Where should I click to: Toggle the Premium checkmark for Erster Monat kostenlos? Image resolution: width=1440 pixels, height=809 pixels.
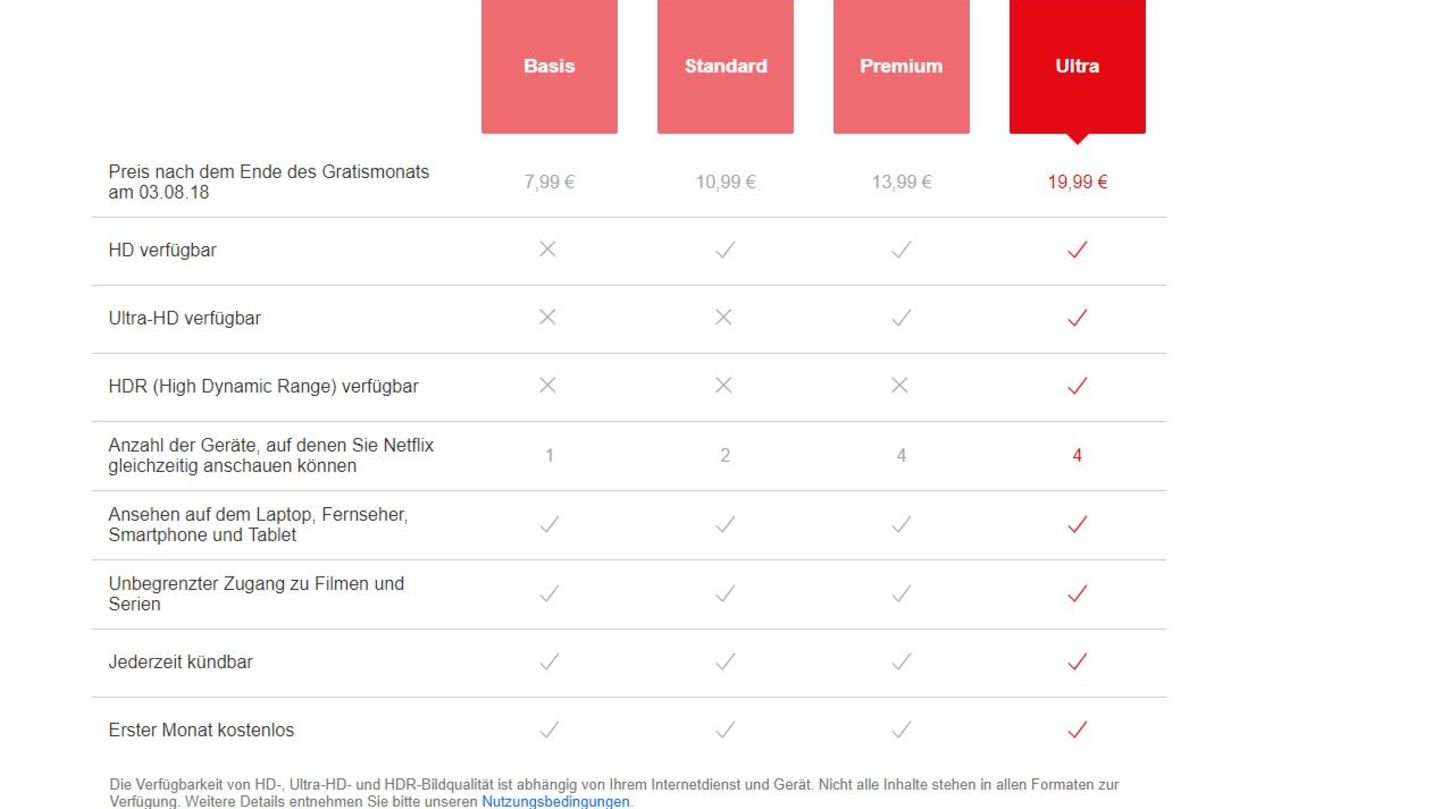[x=900, y=729]
